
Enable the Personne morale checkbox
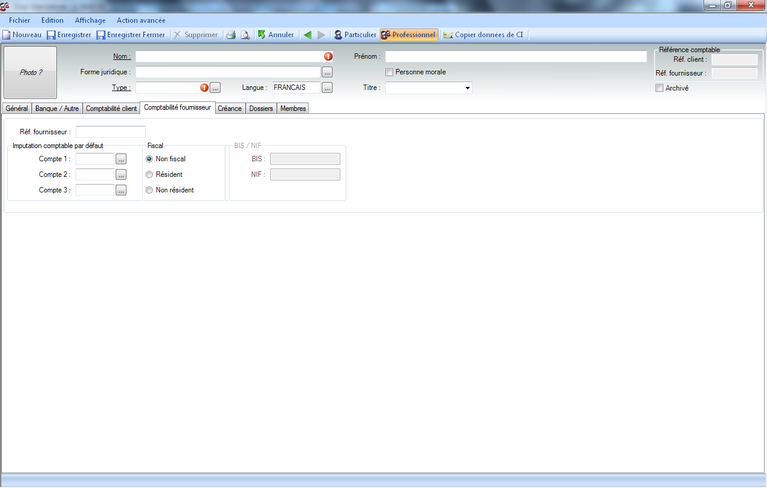coord(389,72)
